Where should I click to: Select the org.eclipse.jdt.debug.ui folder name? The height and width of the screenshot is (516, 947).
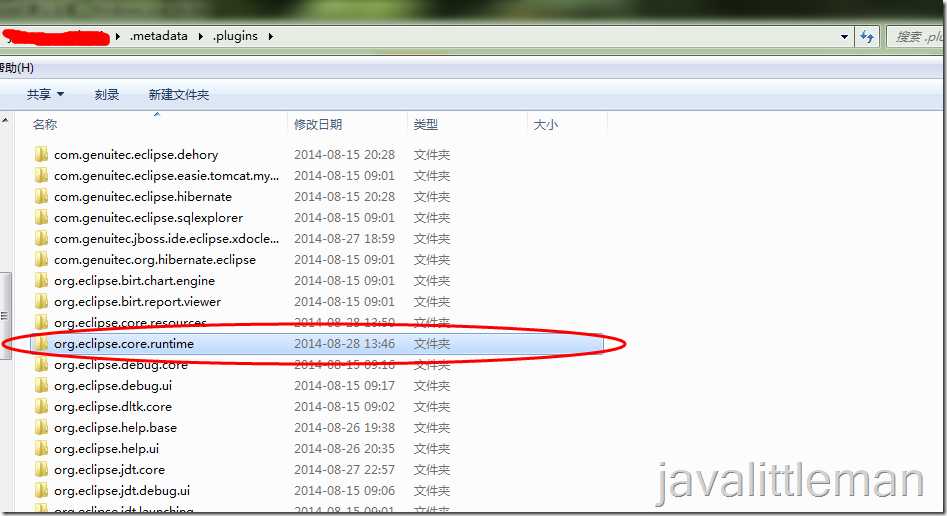coord(122,491)
